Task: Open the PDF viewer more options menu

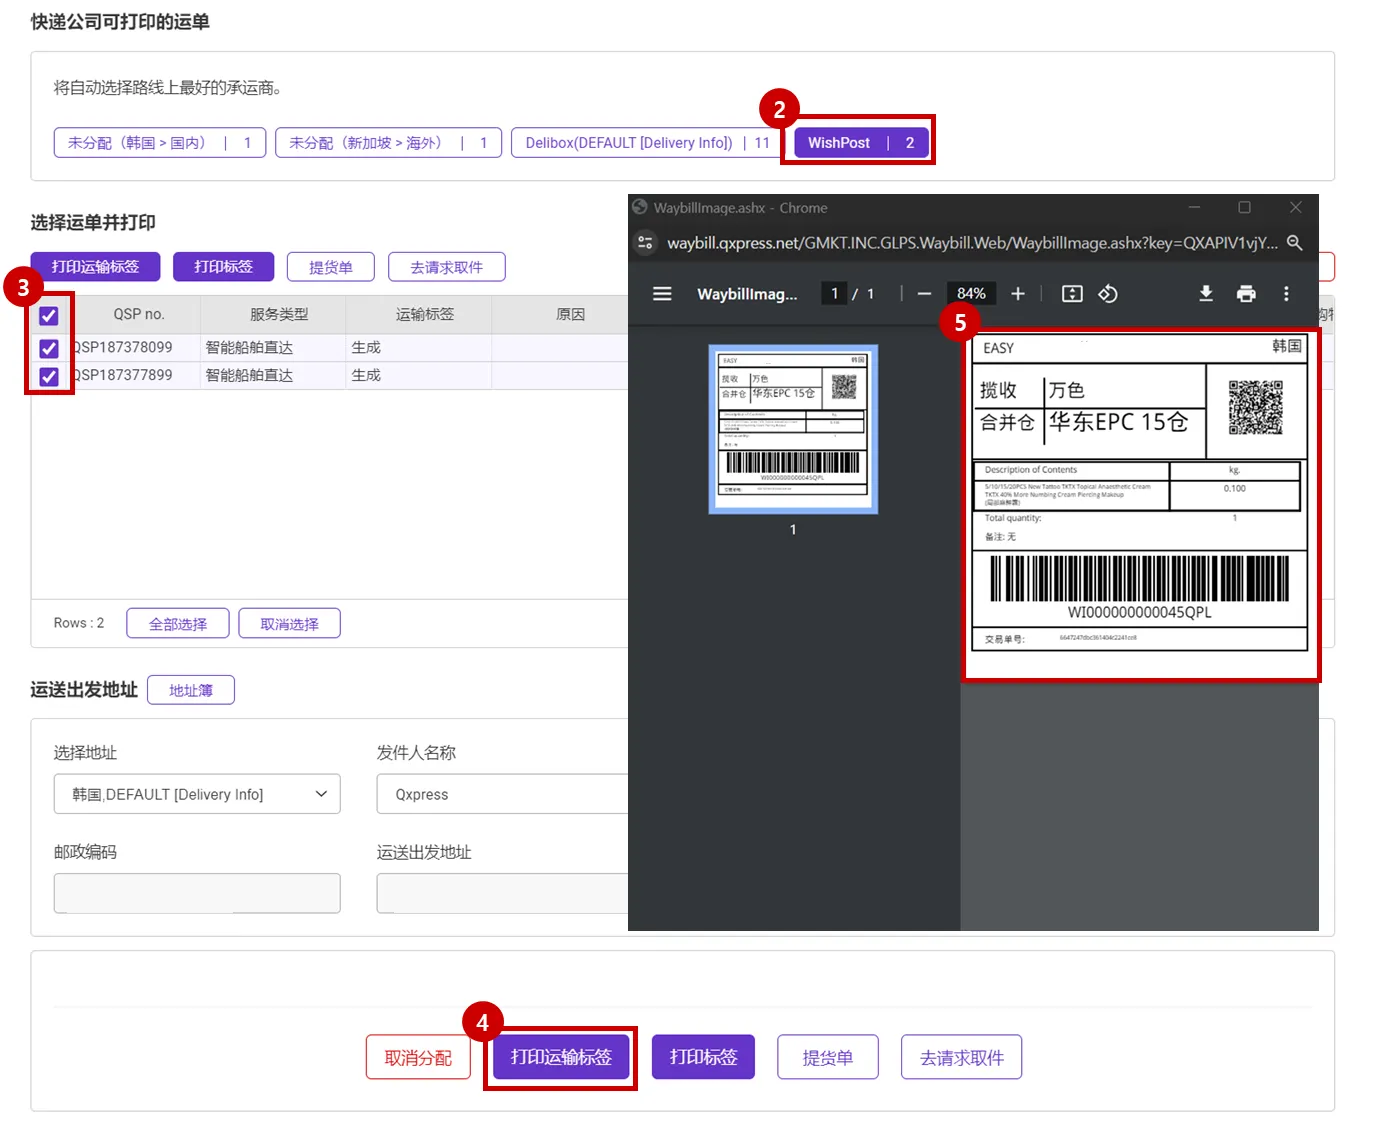Action: [x=1286, y=294]
